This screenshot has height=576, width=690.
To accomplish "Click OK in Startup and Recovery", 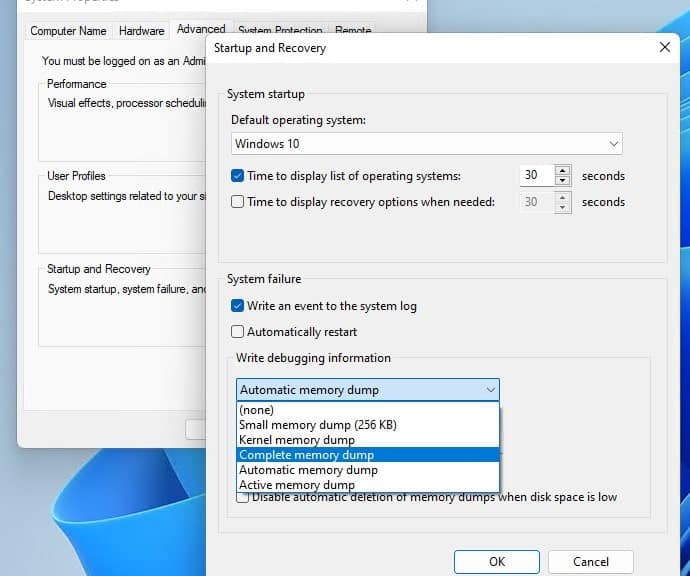I will click(497, 561).
